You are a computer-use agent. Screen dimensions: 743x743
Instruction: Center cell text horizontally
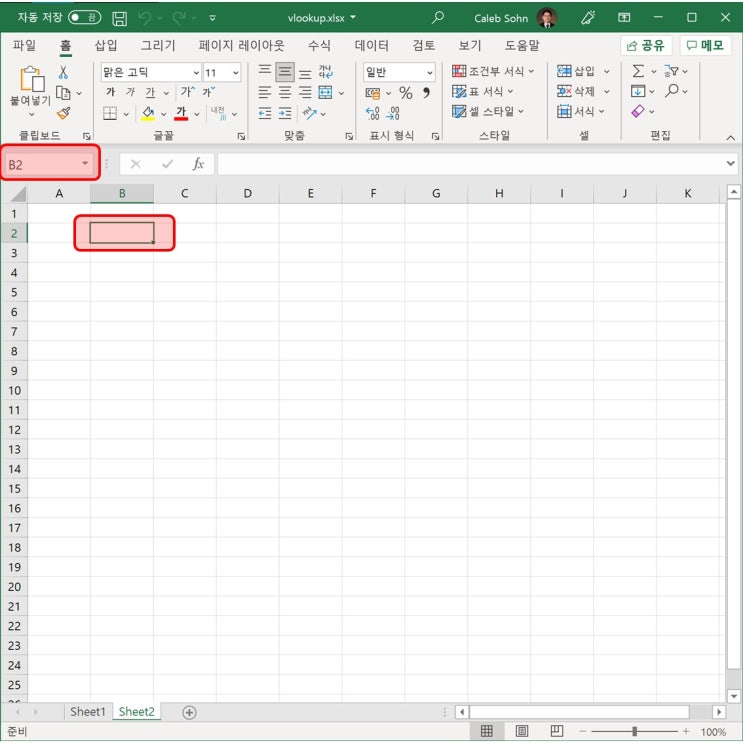click(285, 92)
